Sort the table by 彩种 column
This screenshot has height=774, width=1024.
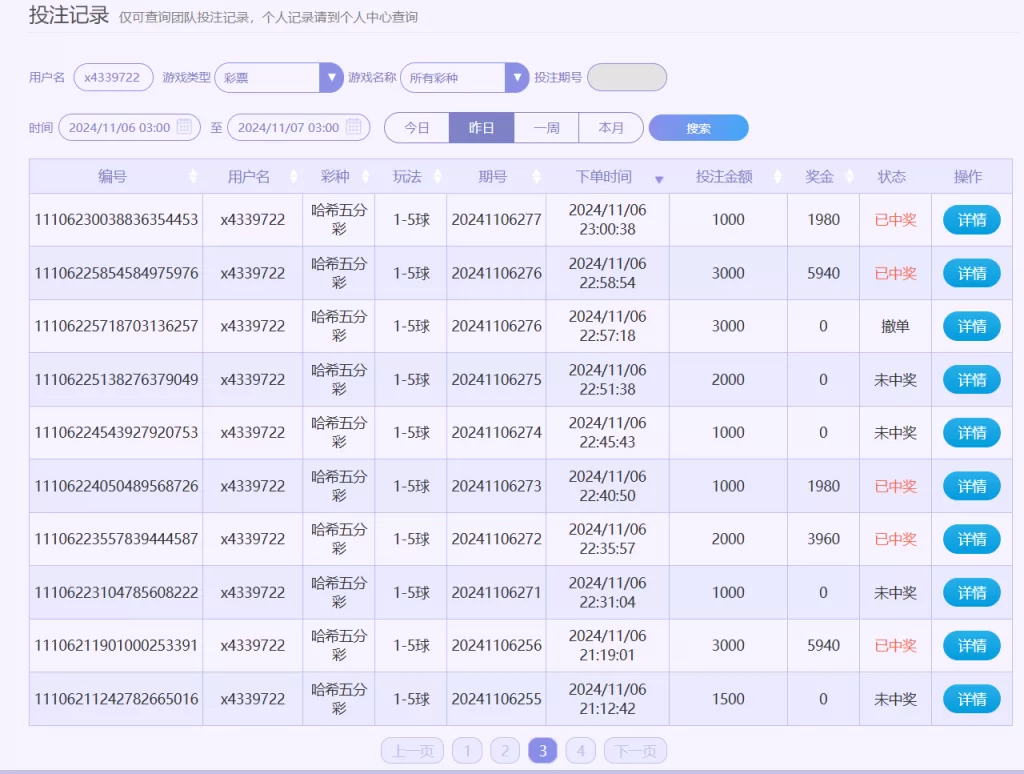(x=365, y=176)
